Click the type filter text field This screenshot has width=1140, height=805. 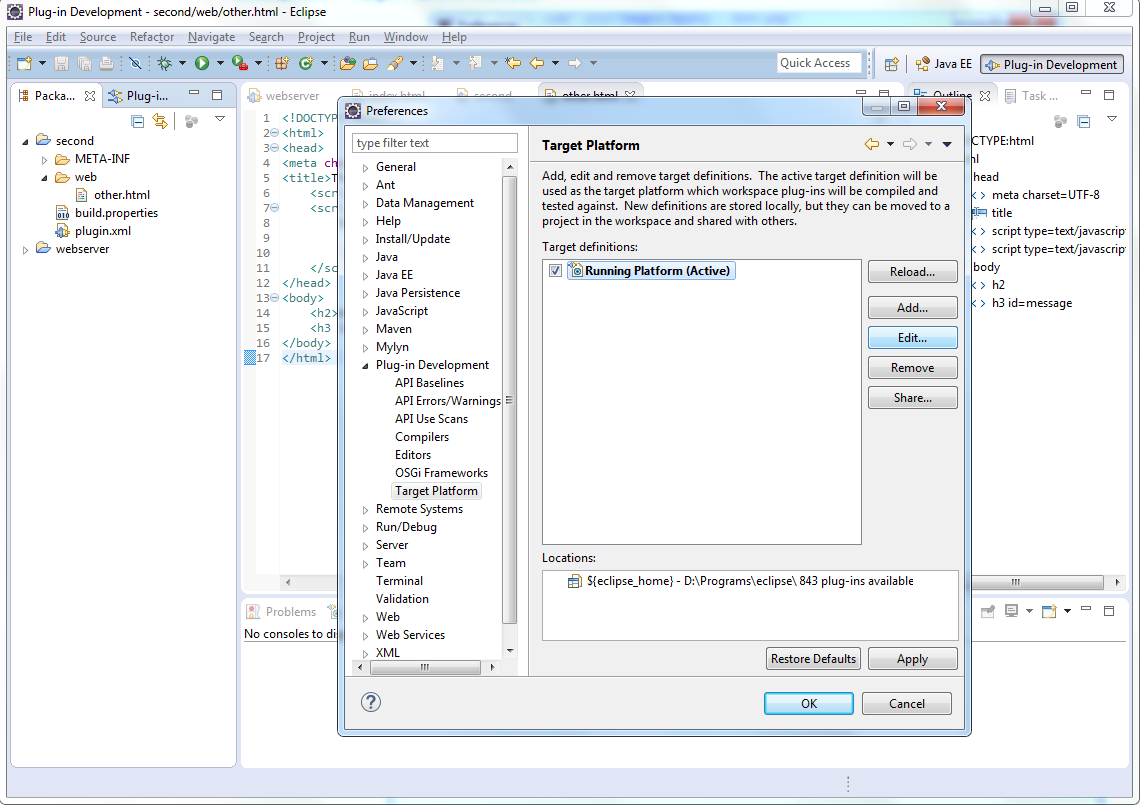pyautogui.click(x=435, y=143)
